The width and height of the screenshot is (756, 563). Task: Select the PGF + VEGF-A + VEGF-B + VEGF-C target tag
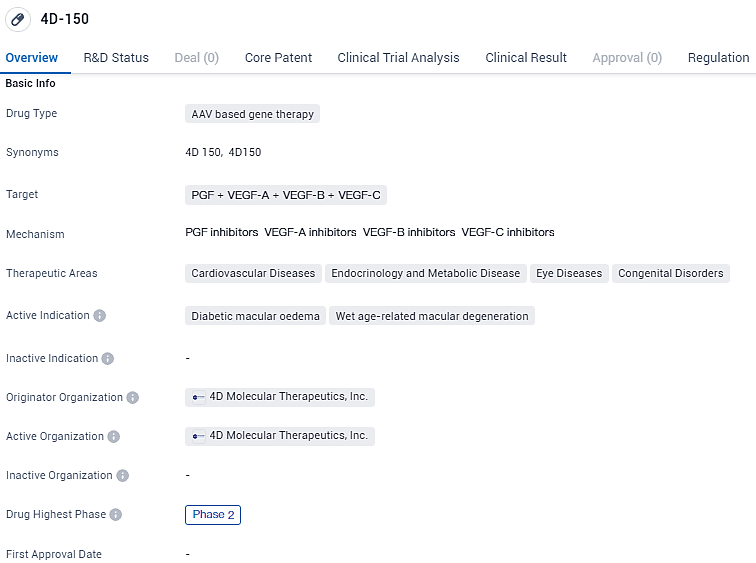(x=286, y=195)
